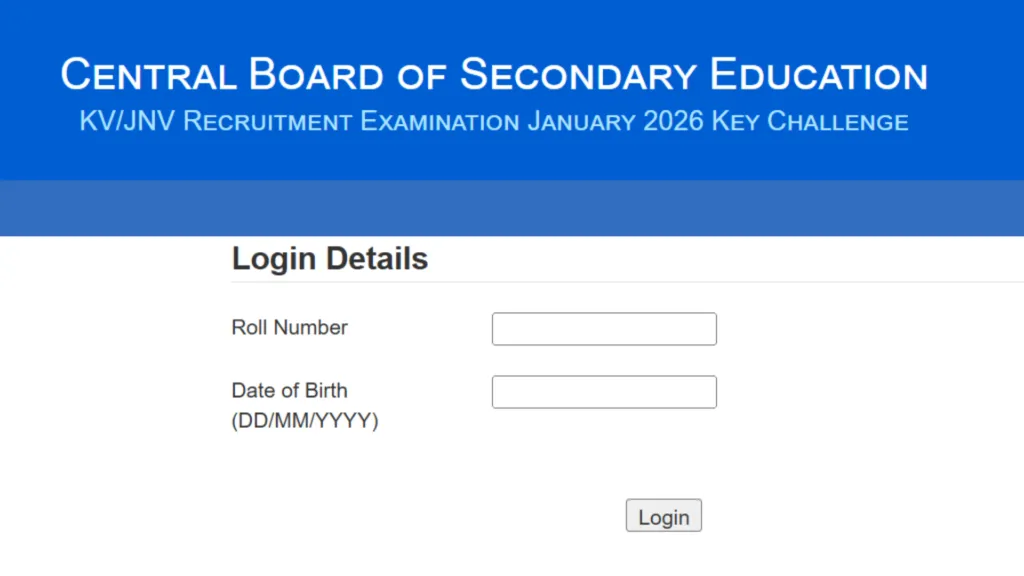Click inside the Date of Birth entry box
1024x576 pixels.
(604, 391)
